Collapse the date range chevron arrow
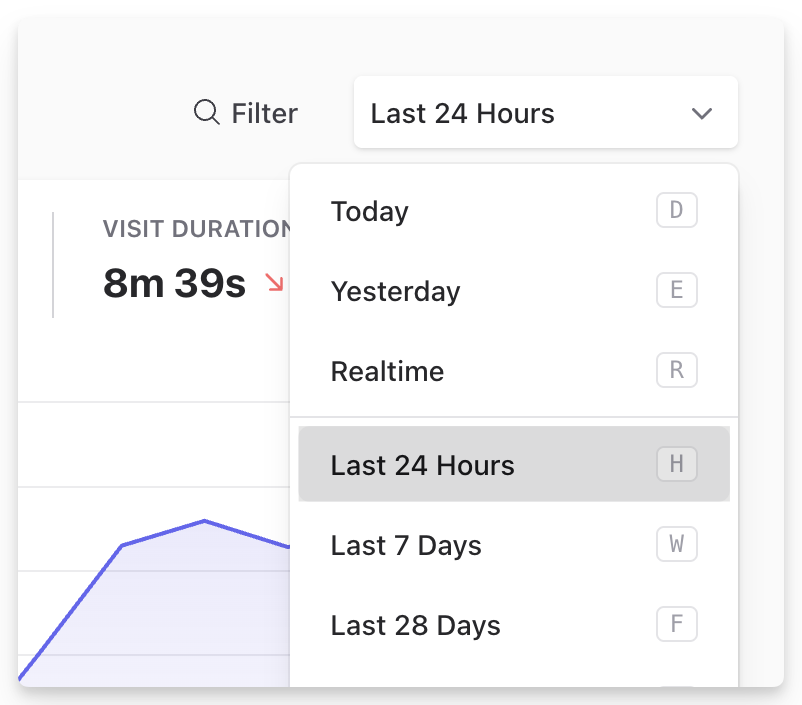 (x=702, y=114)
